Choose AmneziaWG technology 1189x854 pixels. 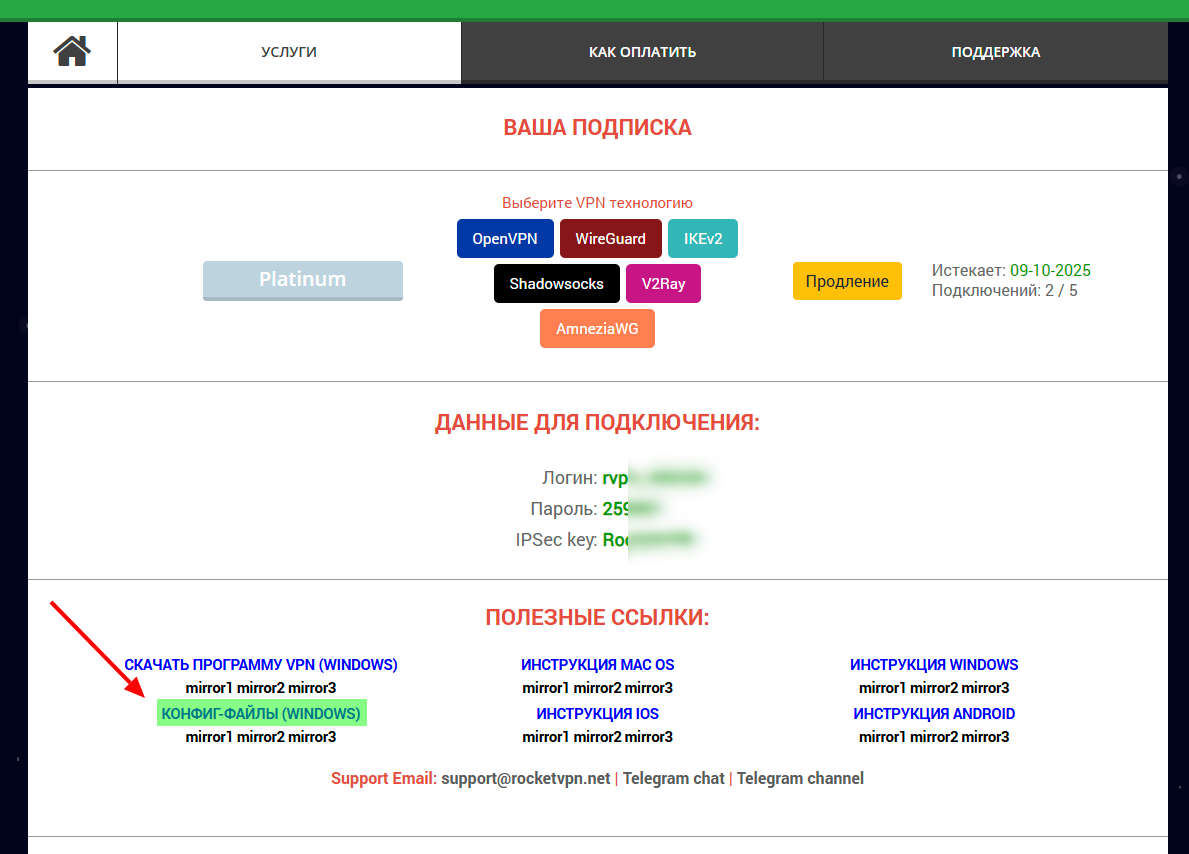click(597, 329)
